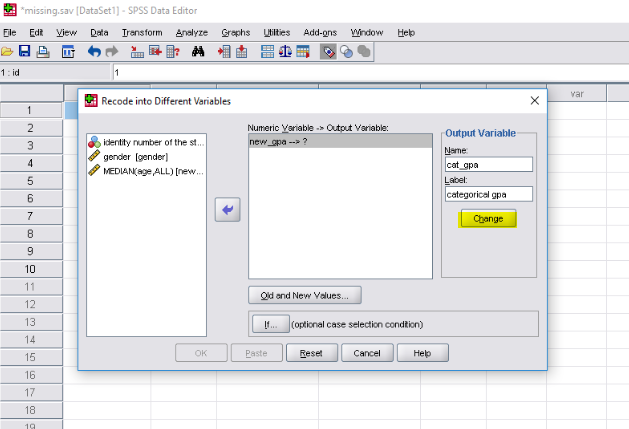Click the Label field containing categorical gpa
Image resolution: width=629 pixels, height=429 pixels.
(489, 194)
